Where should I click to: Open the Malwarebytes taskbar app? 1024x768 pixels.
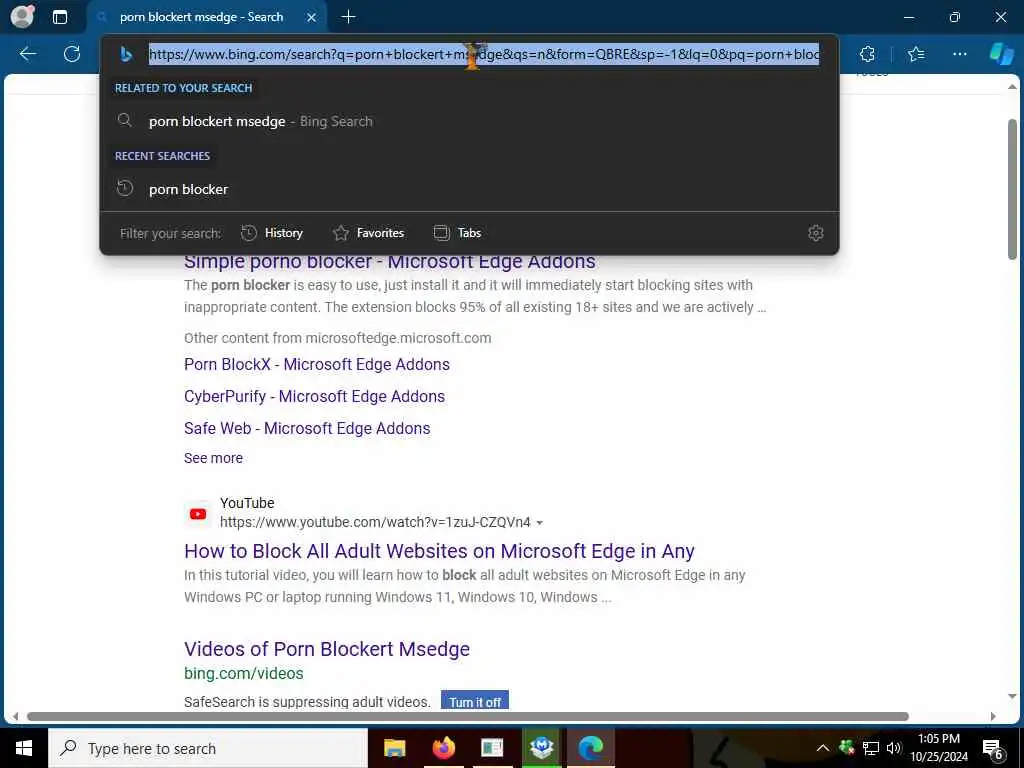coord(541,748)
